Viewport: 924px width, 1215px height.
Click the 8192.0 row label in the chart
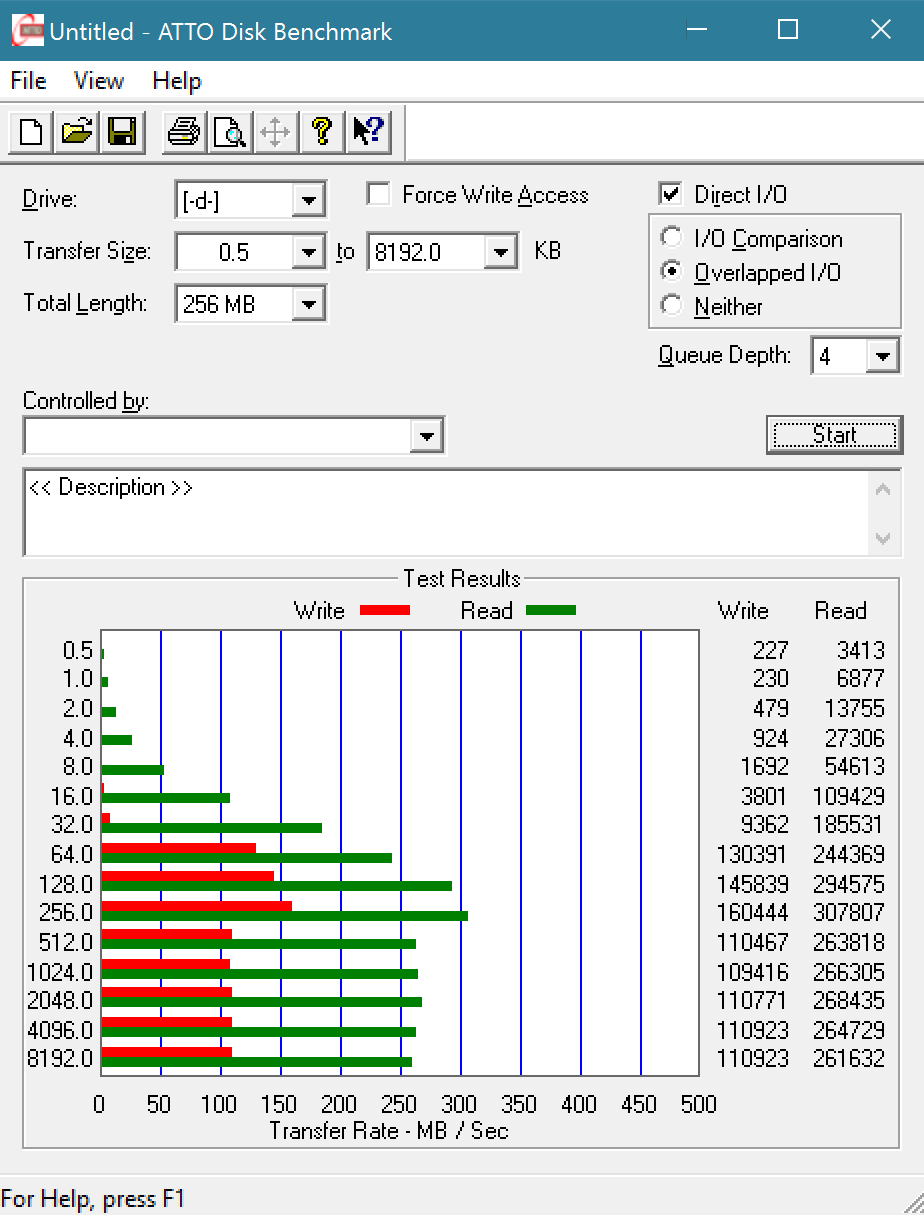60,1058
